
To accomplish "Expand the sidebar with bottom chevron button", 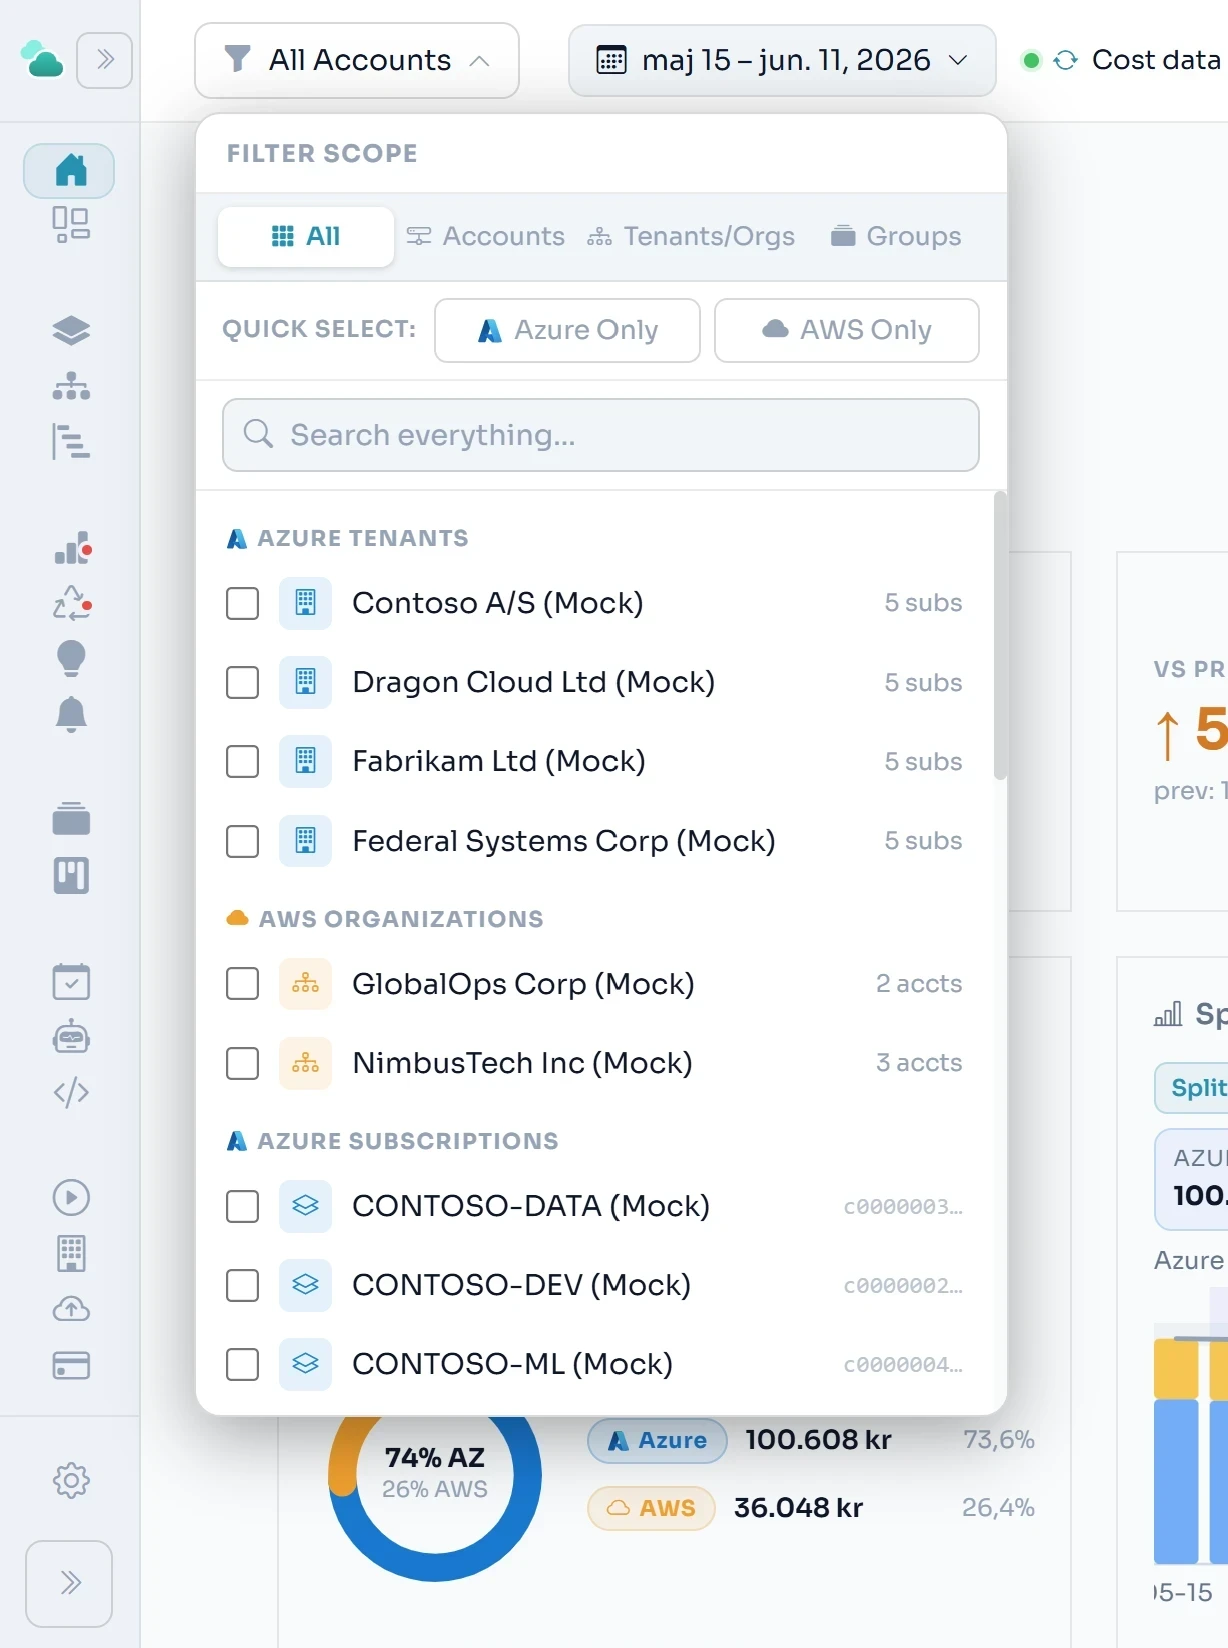I will (x=69, y=1583).
